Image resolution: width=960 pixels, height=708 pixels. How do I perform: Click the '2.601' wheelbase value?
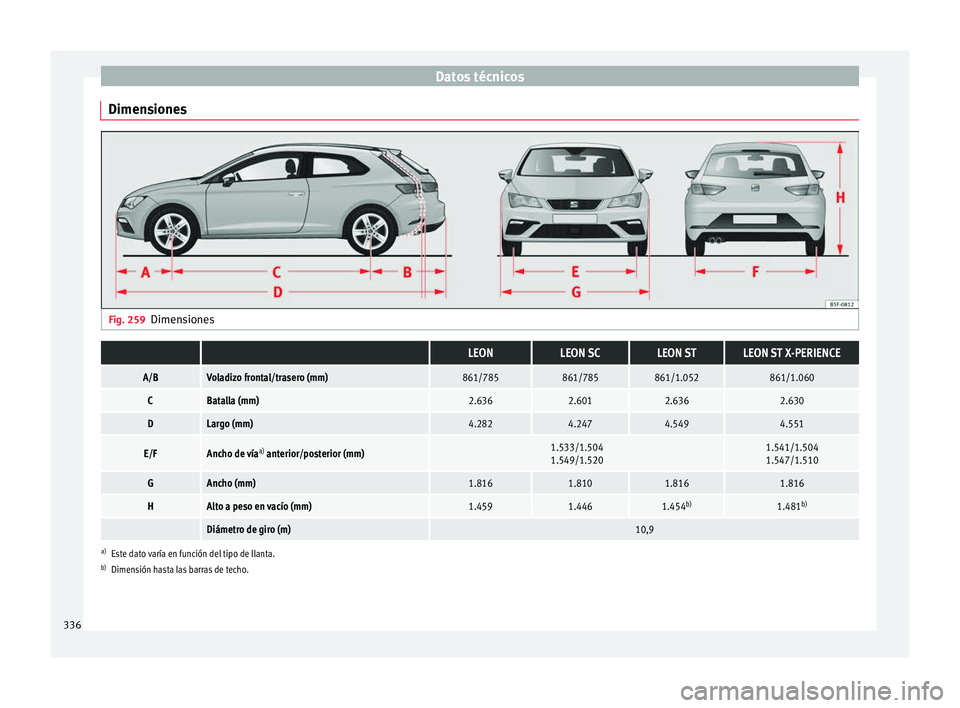(580, 401)
